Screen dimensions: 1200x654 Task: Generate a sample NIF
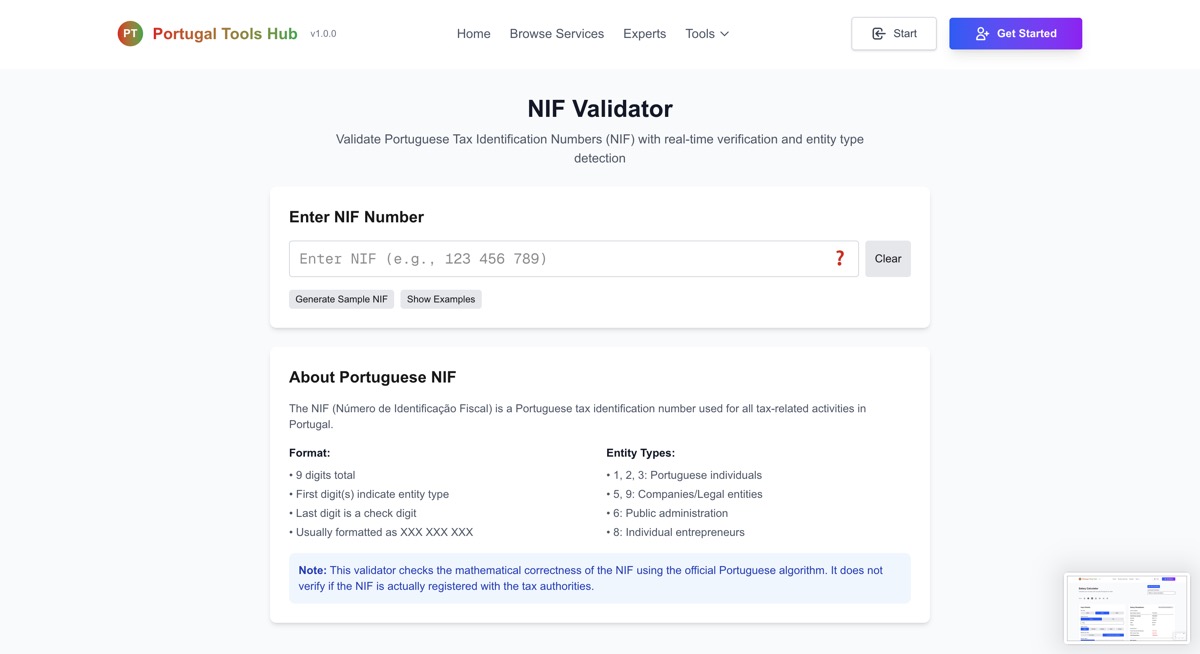(x=342, y=299)
